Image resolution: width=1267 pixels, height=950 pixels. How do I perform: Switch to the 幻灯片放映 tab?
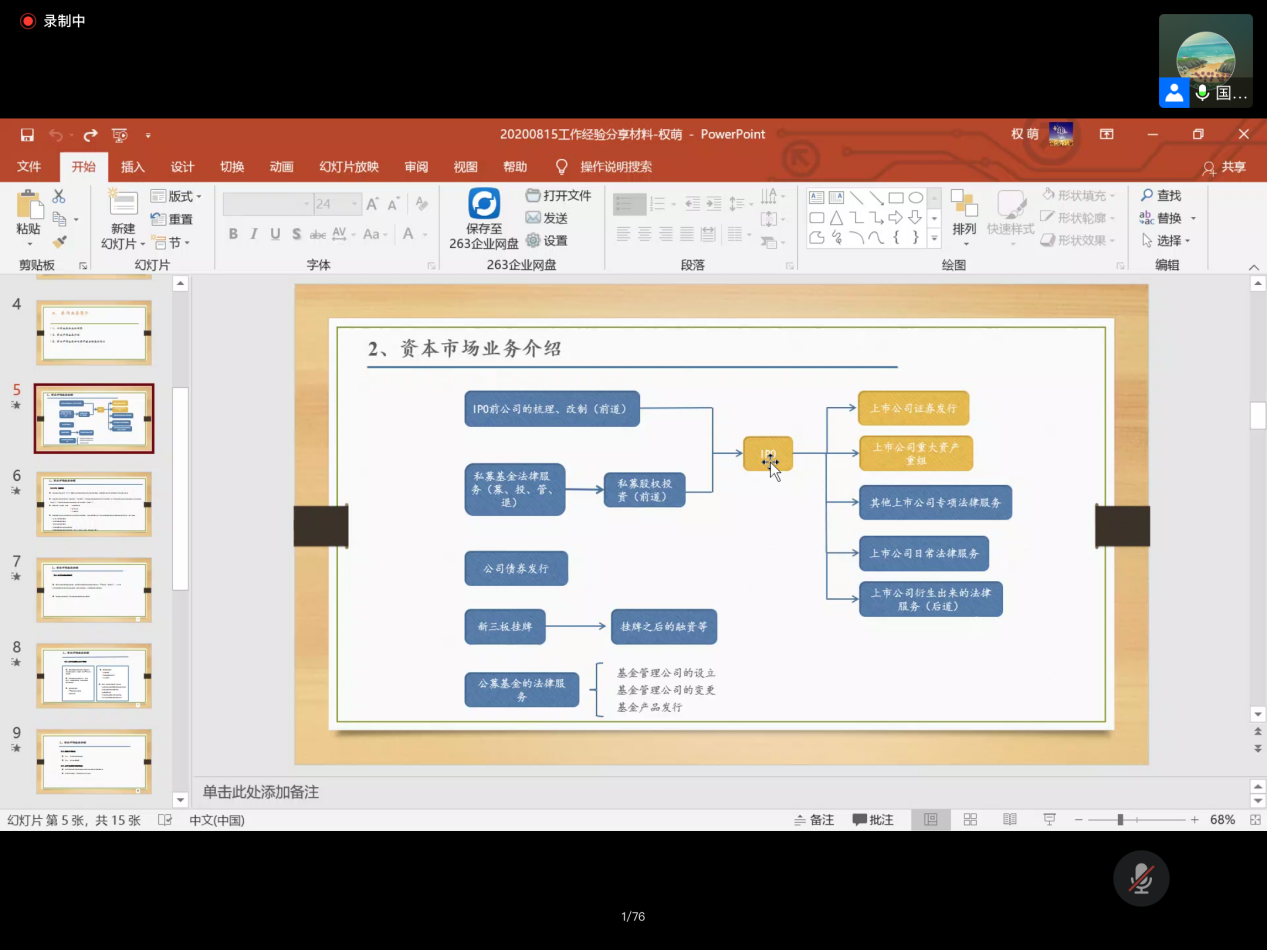coord(349,167)
